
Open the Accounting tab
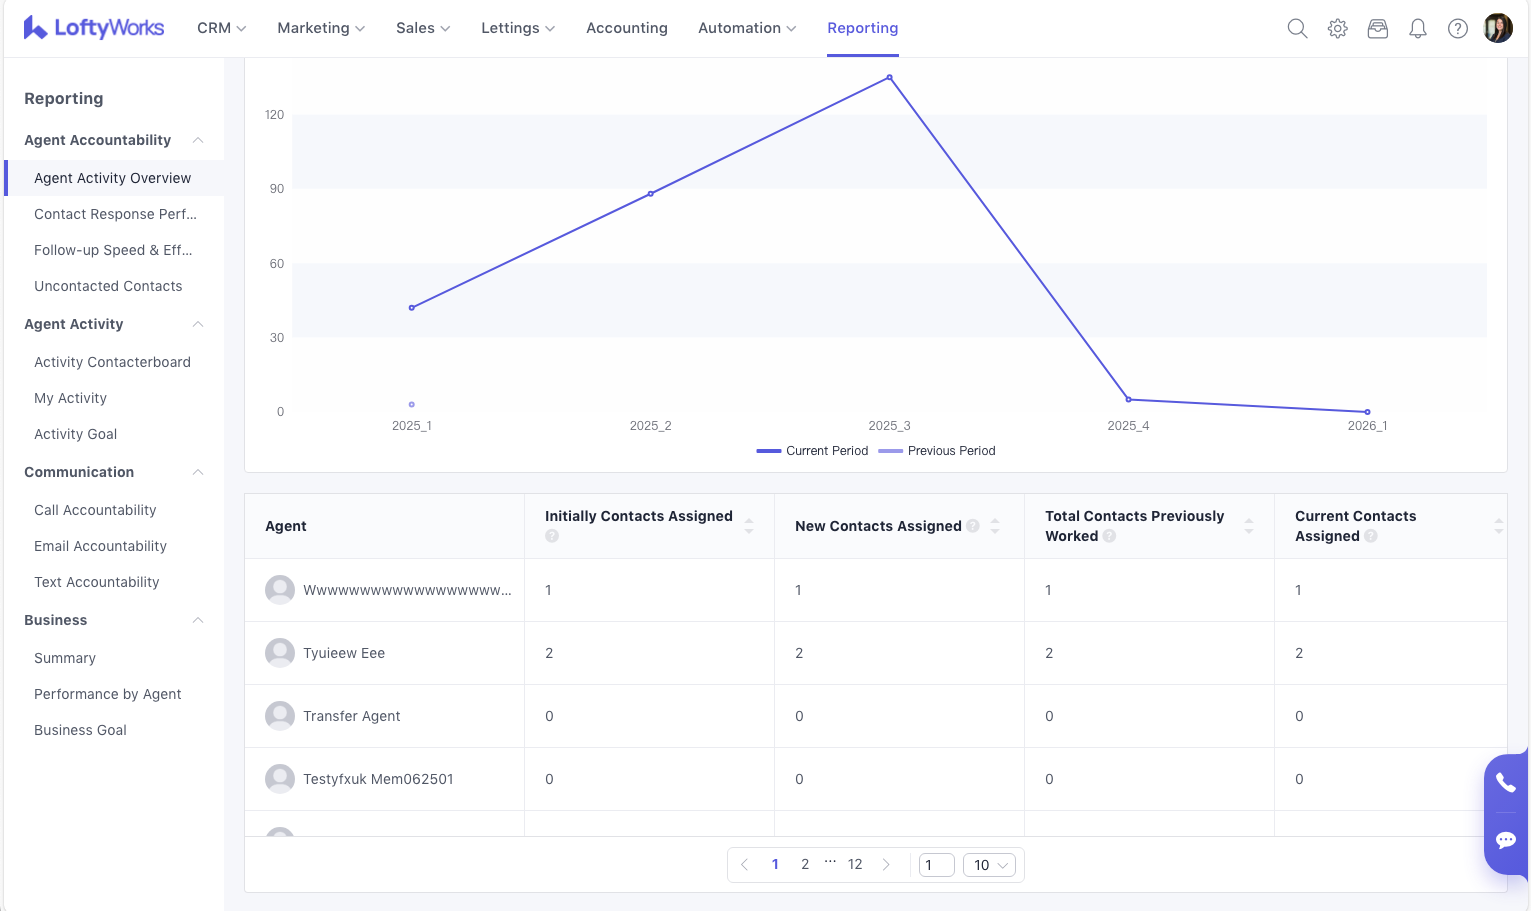tap(626, 28)
